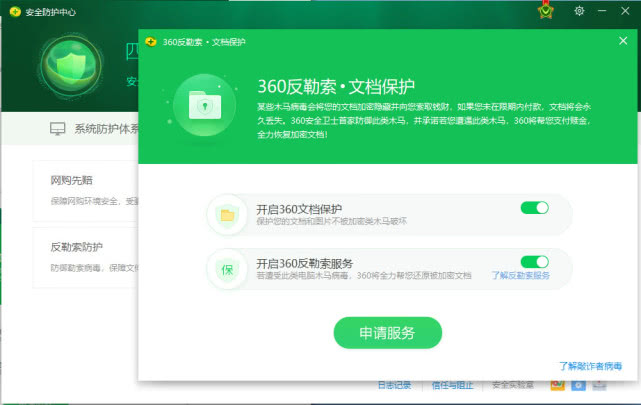Open 日志记录 link in main window
The image size is (641, 405).
[x=394, y=385]
